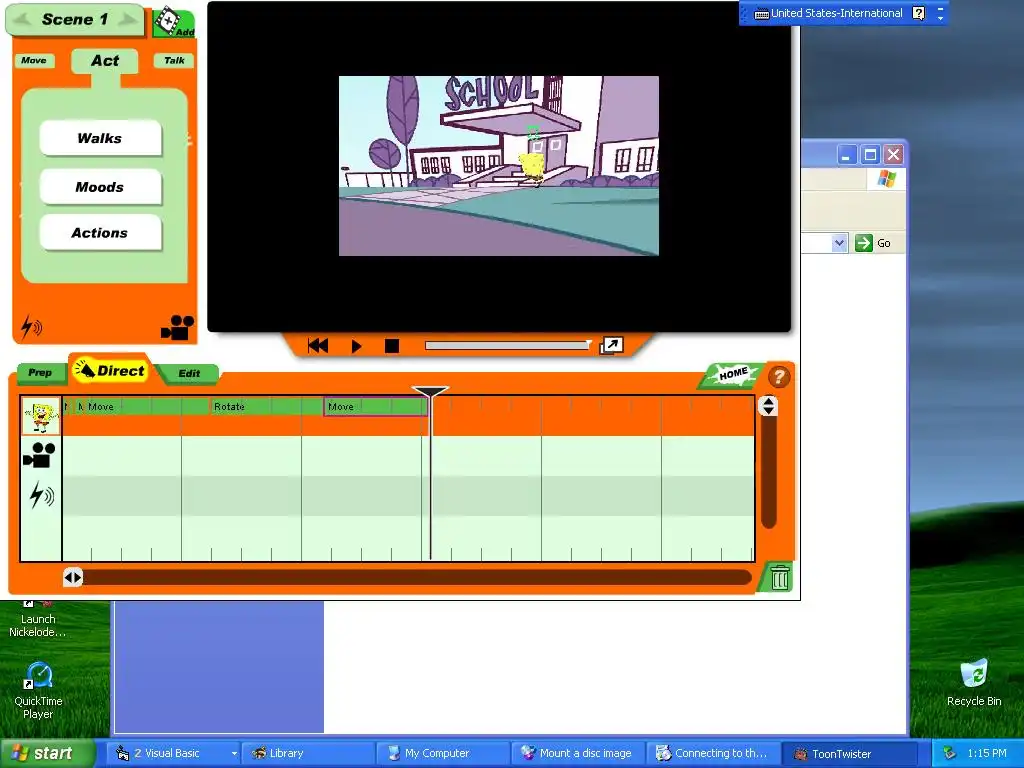Open the Move tab
The height and width of the screenshot is (768, 1024).
click(34, 61)
